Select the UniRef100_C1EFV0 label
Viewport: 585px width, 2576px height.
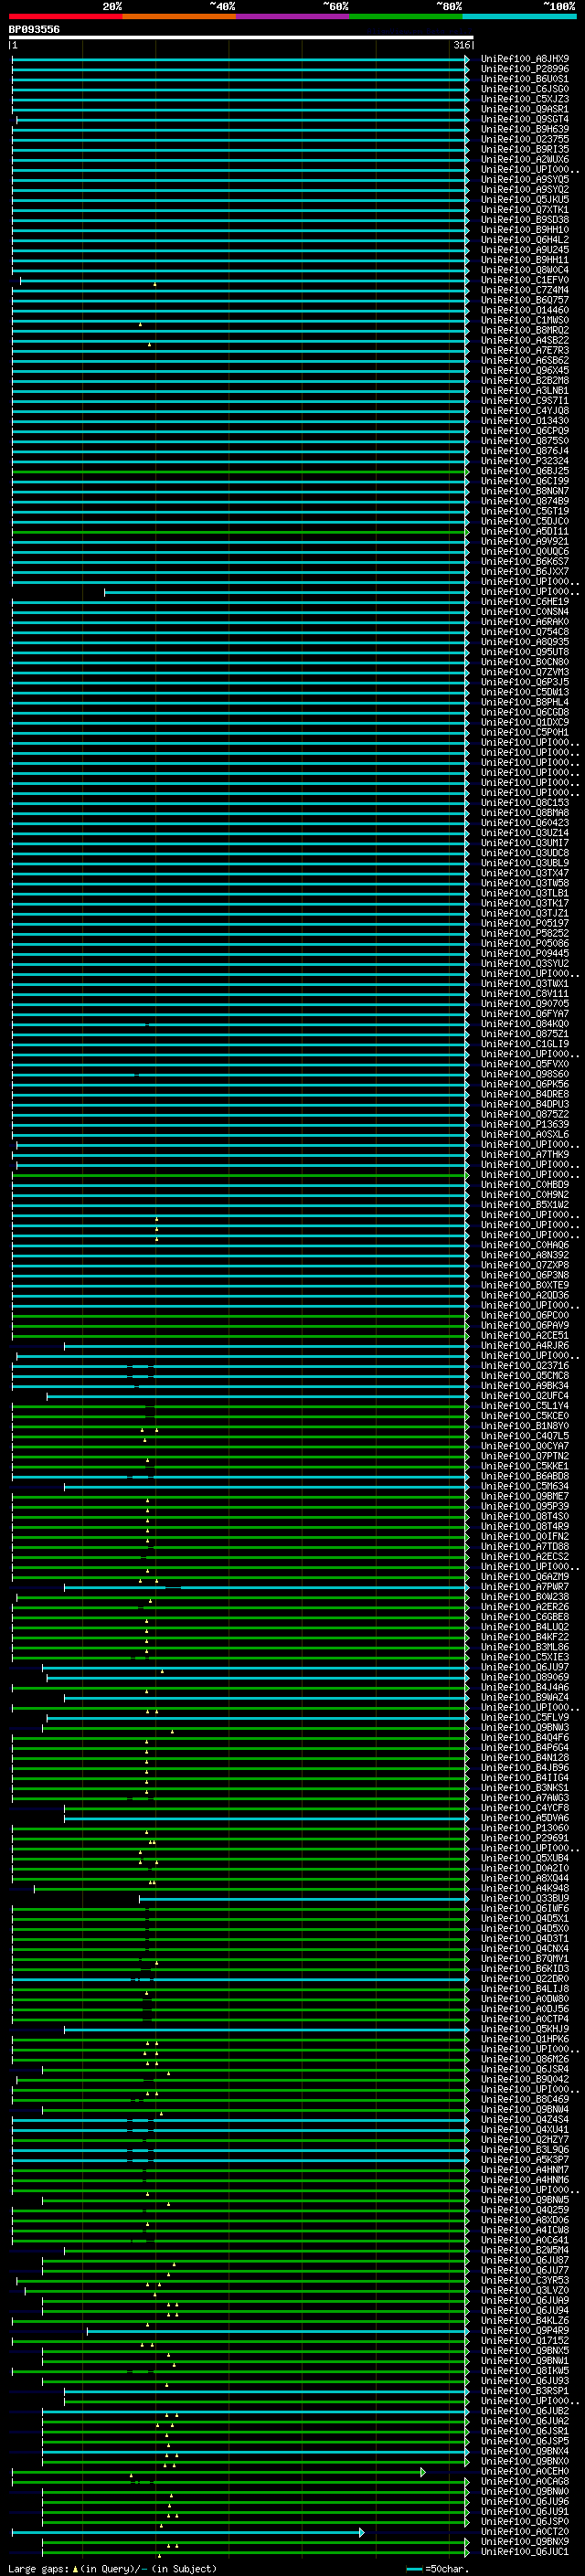click(x=525, y=280)
